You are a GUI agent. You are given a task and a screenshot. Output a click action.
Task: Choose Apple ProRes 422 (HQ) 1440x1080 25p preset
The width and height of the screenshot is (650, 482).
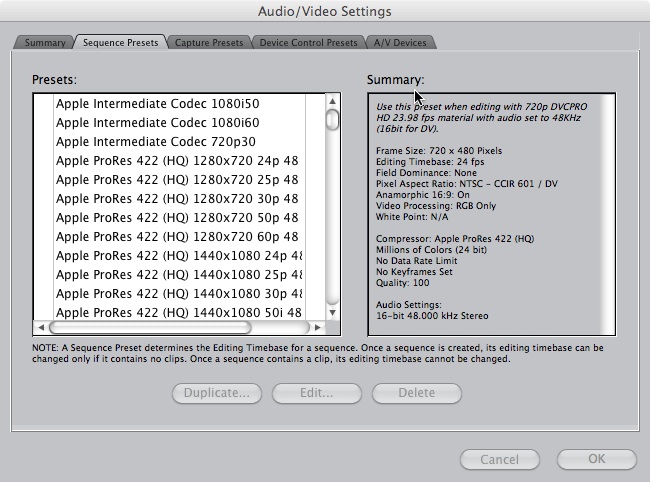[x=178, y=275]
